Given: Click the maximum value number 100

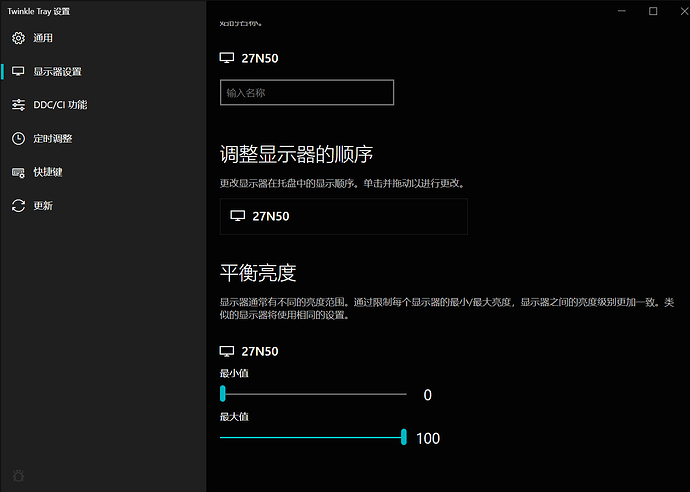Looking at the screenshot, I should tap(428, 439).
